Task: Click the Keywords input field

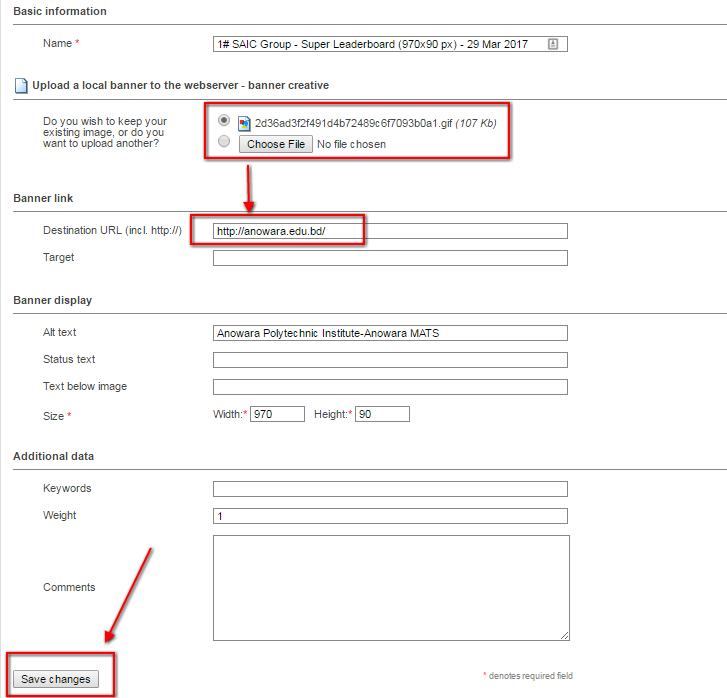Action: coord(390,489)
